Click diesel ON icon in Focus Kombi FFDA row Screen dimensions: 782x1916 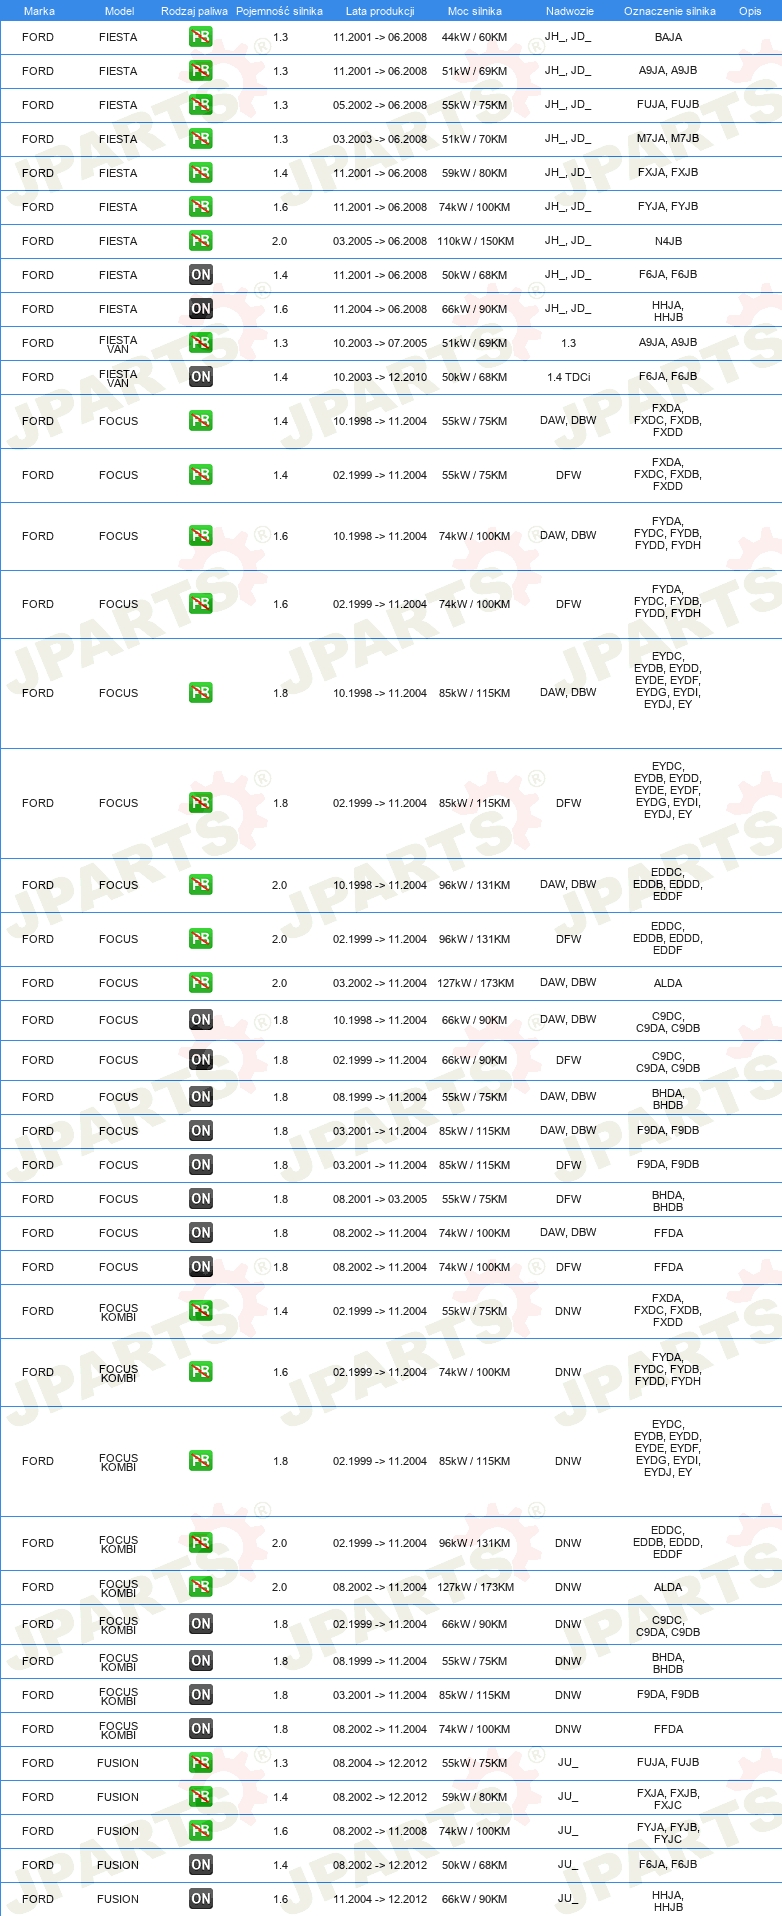(x=201, y=1729)
